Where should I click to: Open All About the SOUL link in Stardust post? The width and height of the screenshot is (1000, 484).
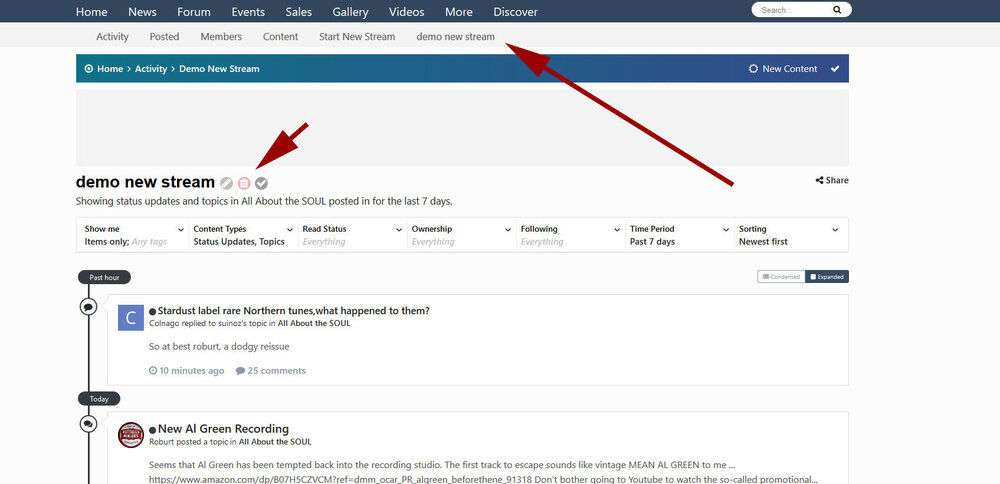point(314,323)
